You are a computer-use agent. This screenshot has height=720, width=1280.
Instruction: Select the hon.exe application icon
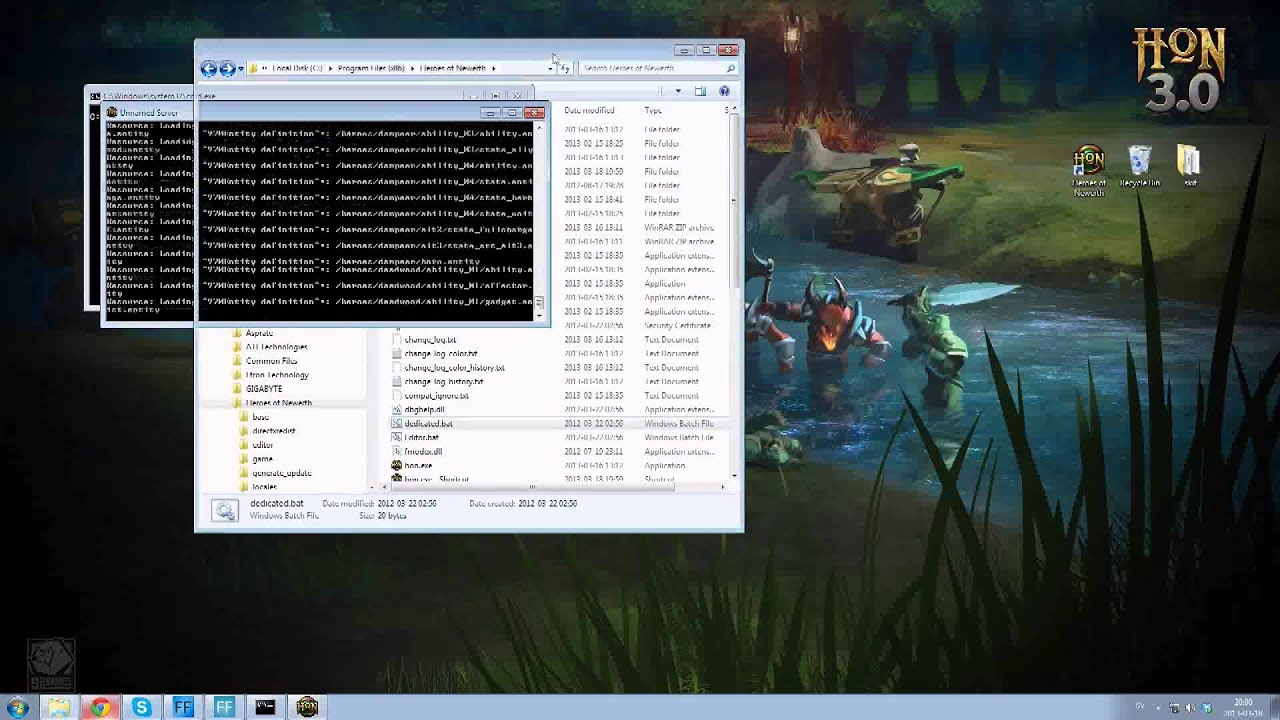[x=397, y=466]
